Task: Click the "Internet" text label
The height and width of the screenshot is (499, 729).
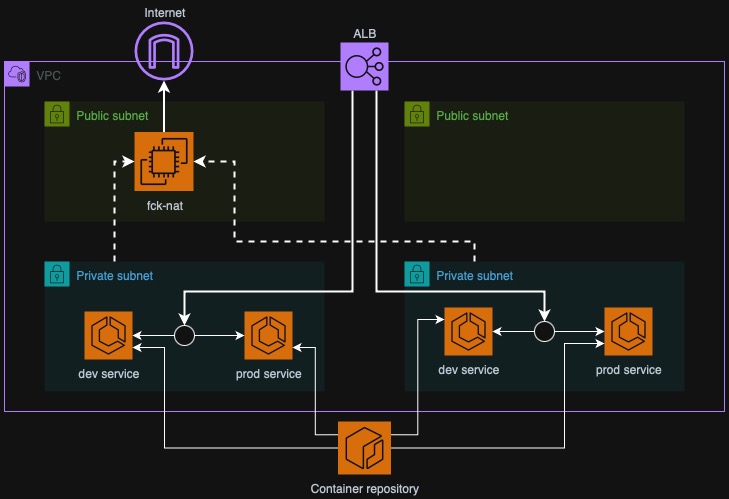Action: 164,12
